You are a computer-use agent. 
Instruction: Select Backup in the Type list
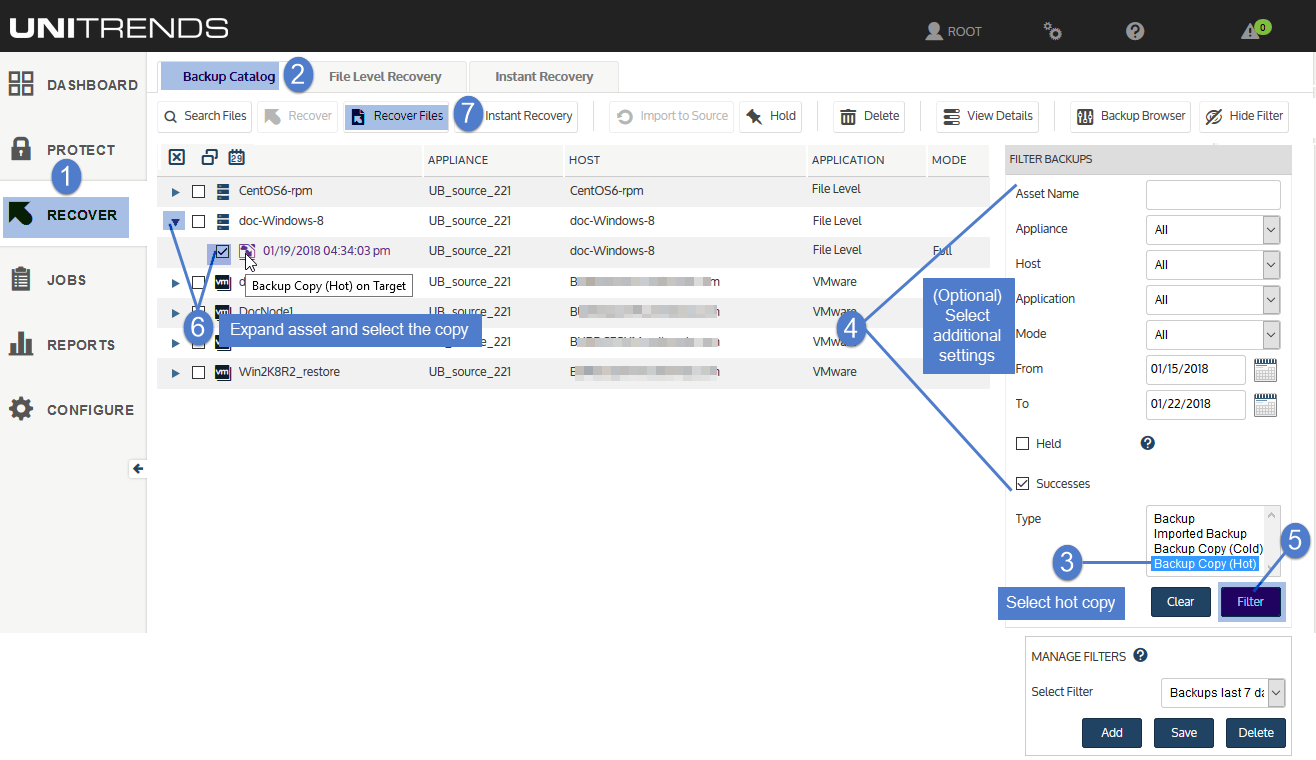coord(1174,519)
